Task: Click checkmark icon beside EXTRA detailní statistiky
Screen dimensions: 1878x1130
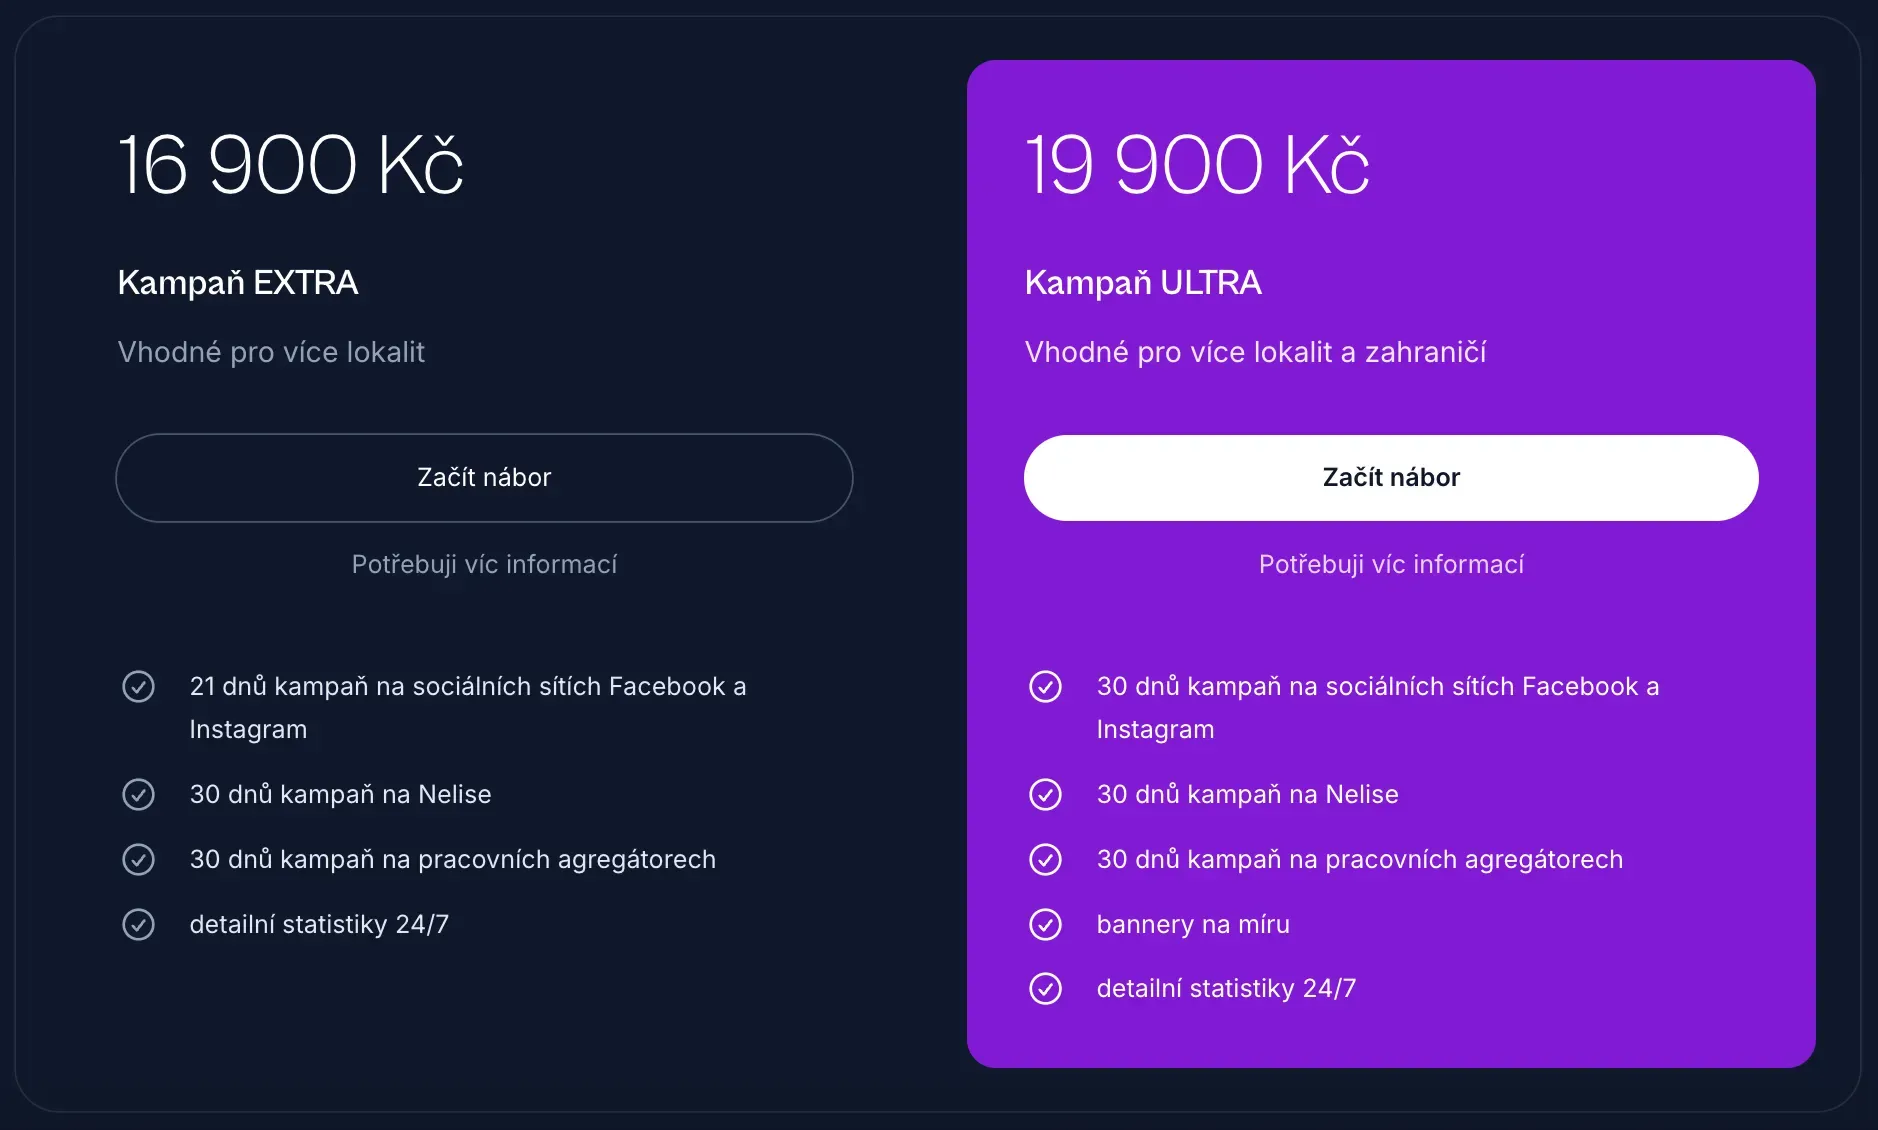Action: coord(138,925)
